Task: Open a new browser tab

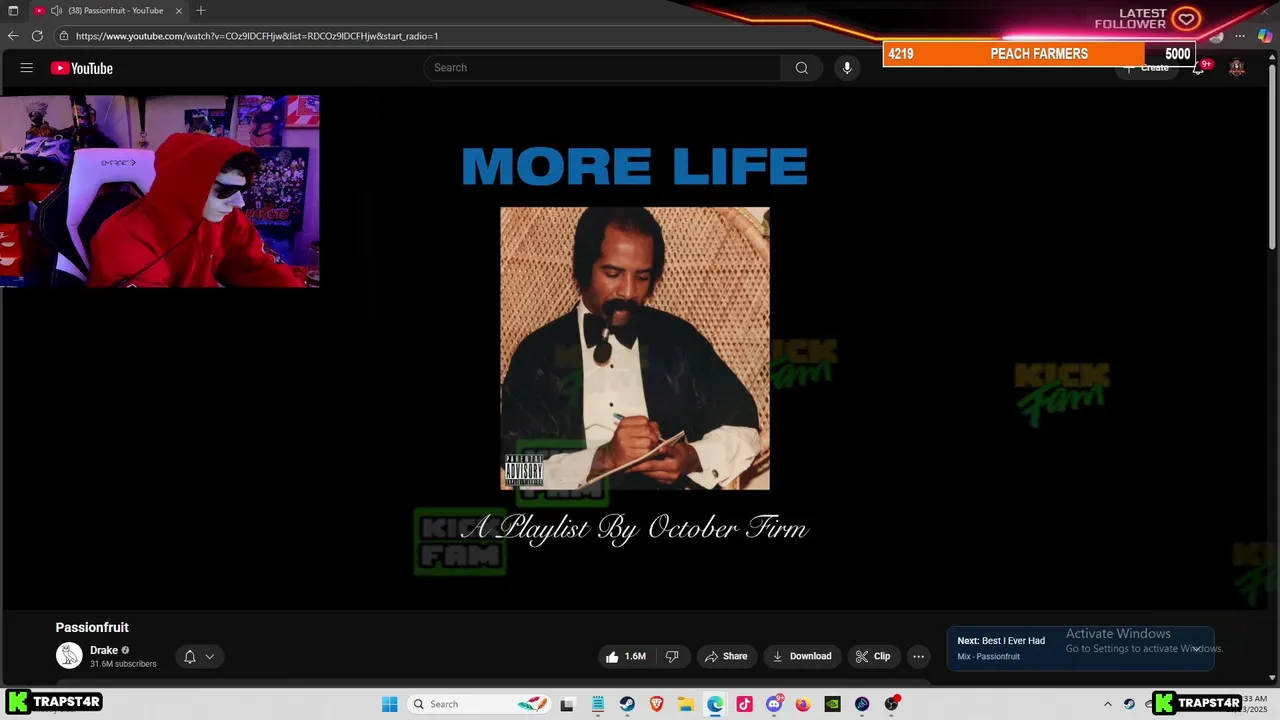Action: pos(201,10)
